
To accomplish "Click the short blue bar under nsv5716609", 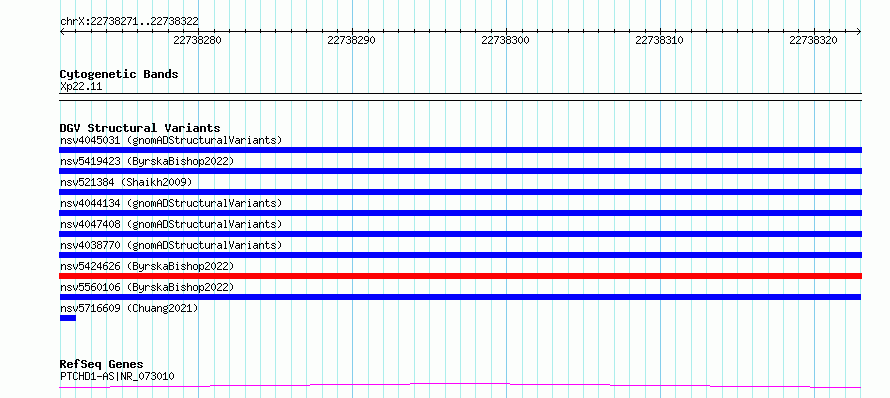I will 68,318.
